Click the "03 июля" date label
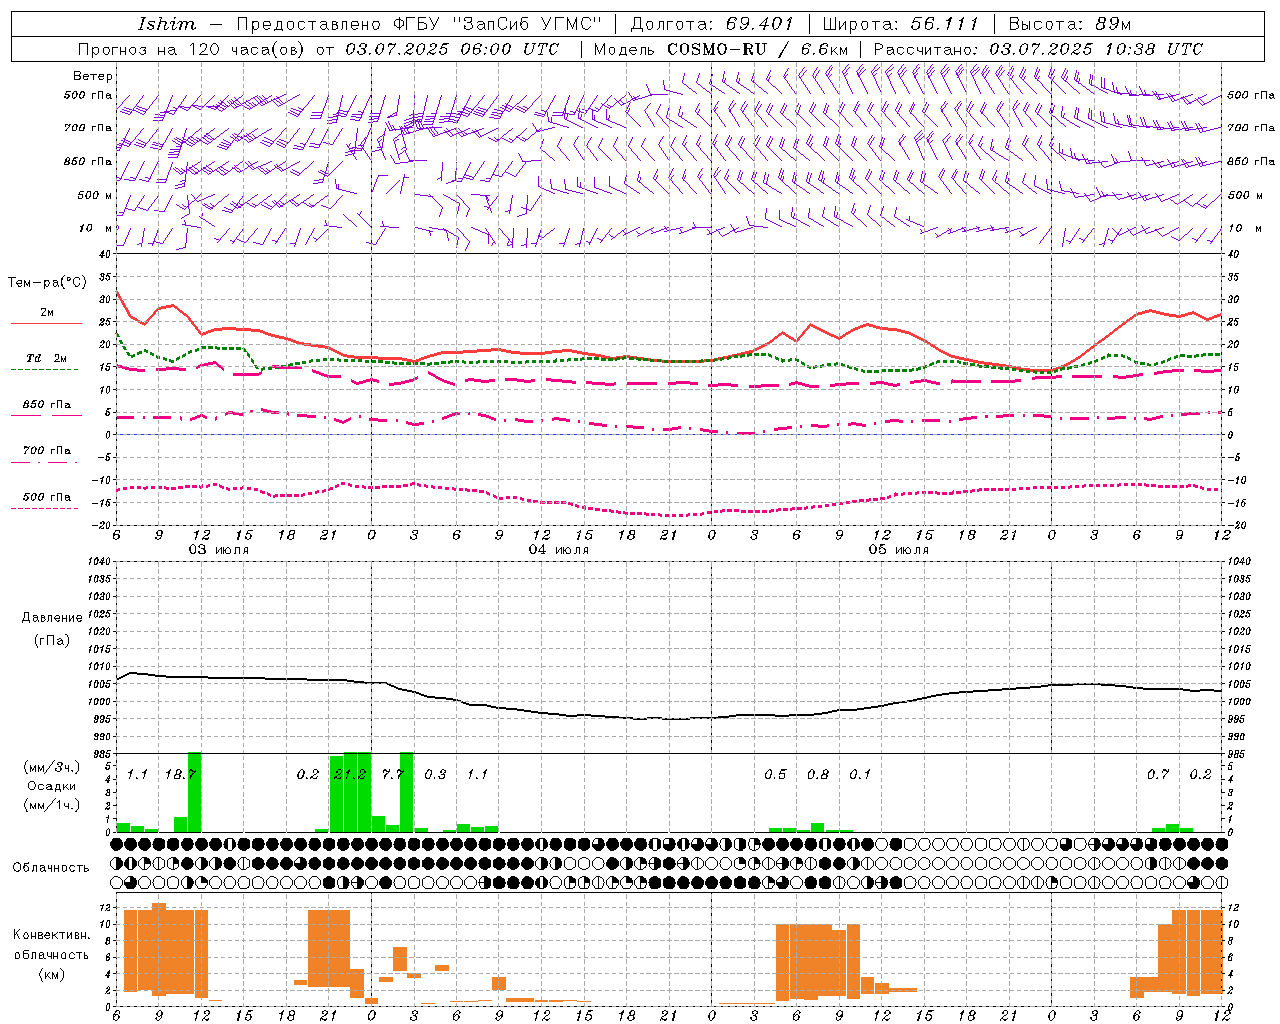 219,550
